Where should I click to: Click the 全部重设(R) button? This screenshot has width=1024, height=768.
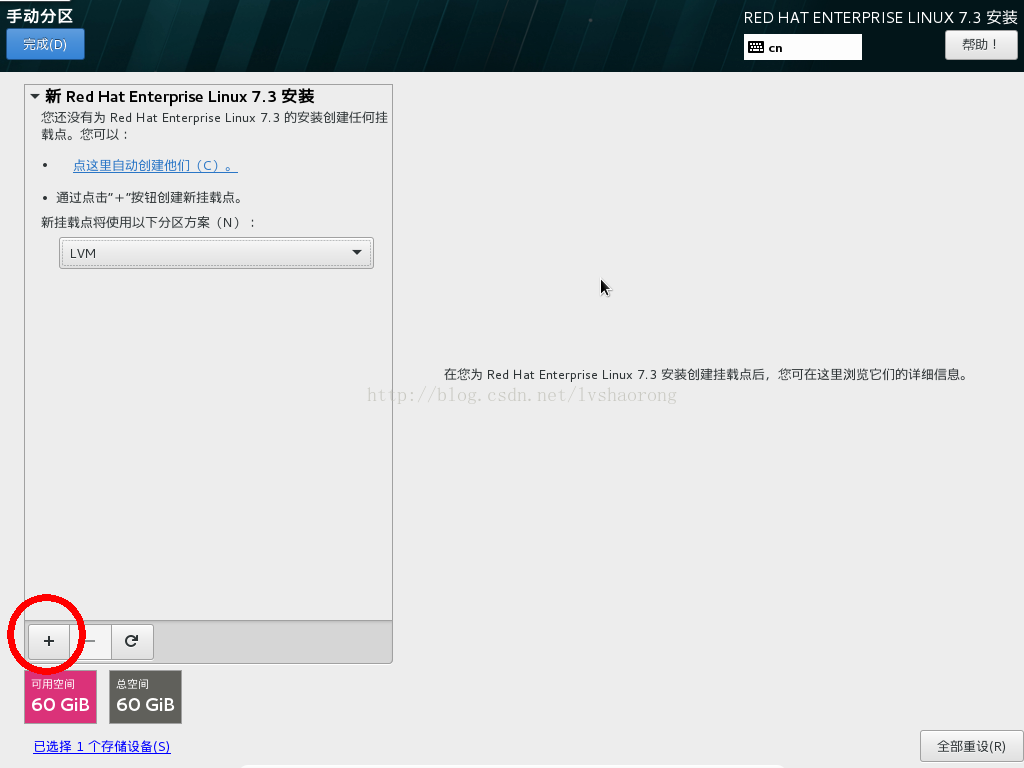click(x=971, y=746)
